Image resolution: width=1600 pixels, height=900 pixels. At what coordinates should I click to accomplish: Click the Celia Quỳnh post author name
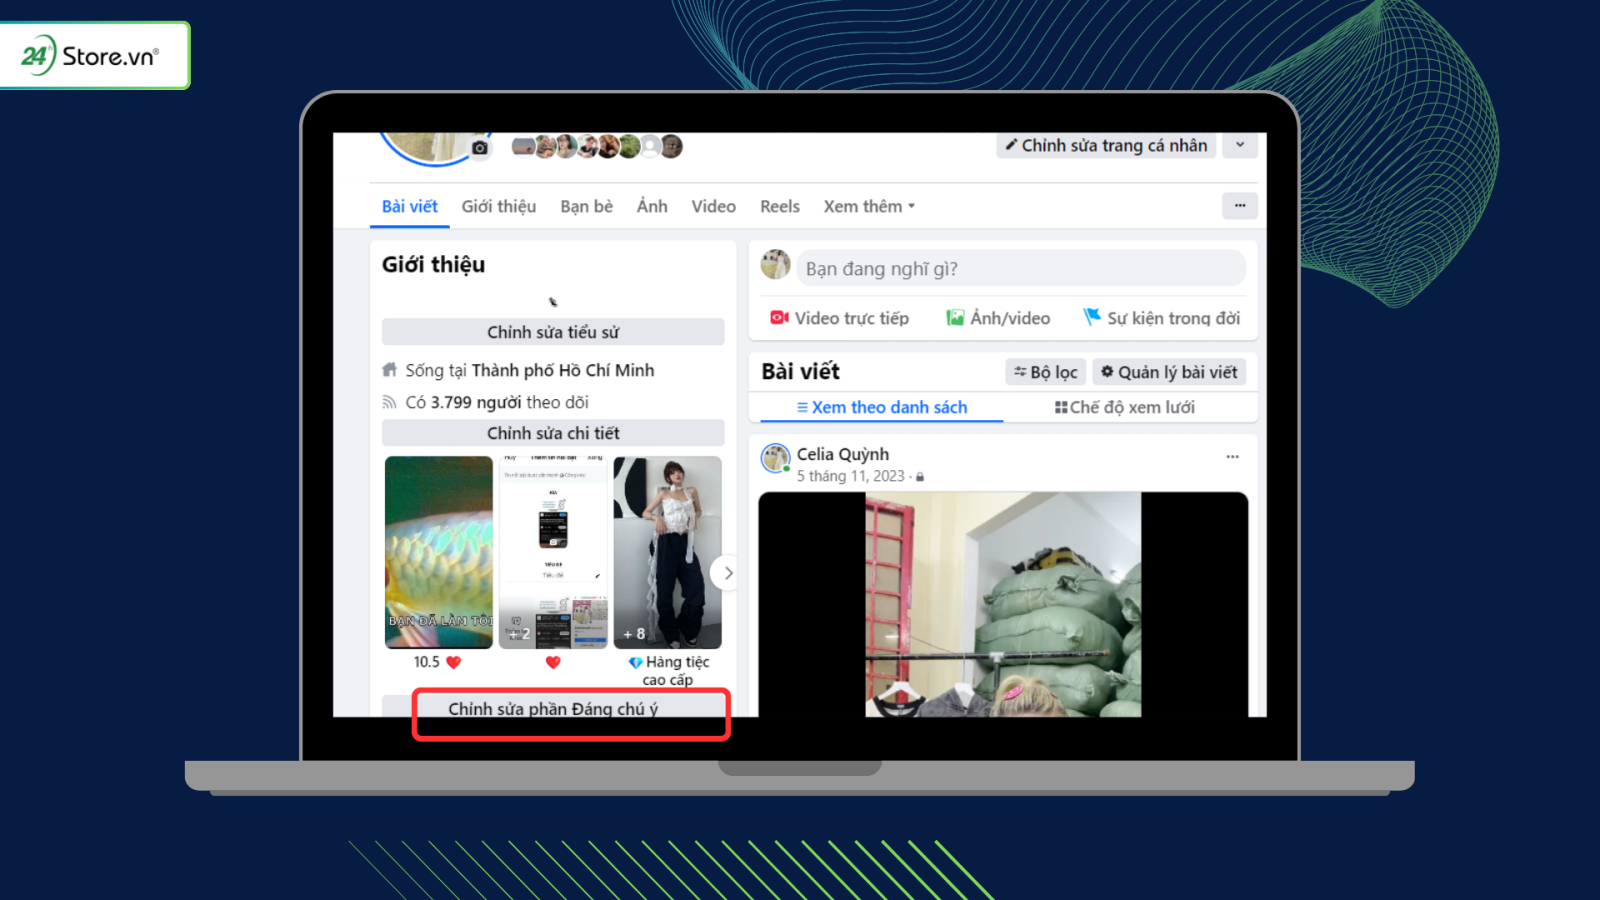[x=843, y=454]
